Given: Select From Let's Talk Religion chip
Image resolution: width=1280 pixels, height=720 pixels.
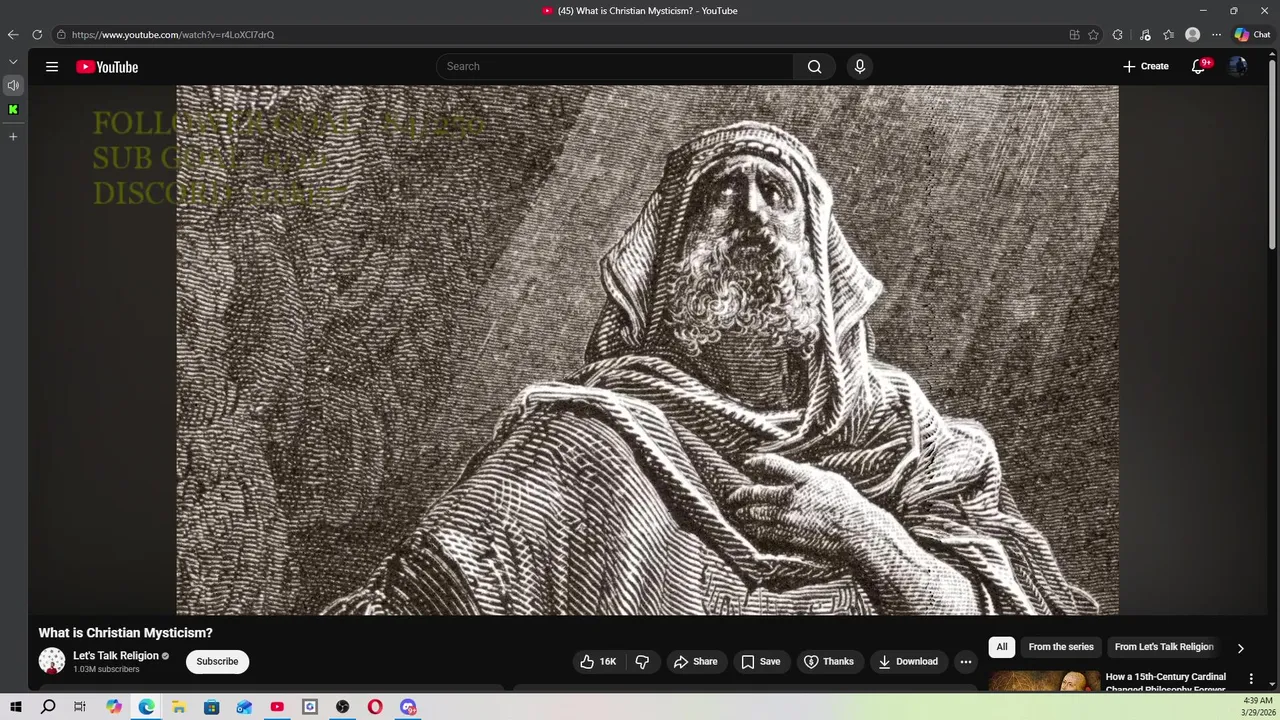Looking at the screenshot, I should pyautogui.click(x=1164, y=647).
